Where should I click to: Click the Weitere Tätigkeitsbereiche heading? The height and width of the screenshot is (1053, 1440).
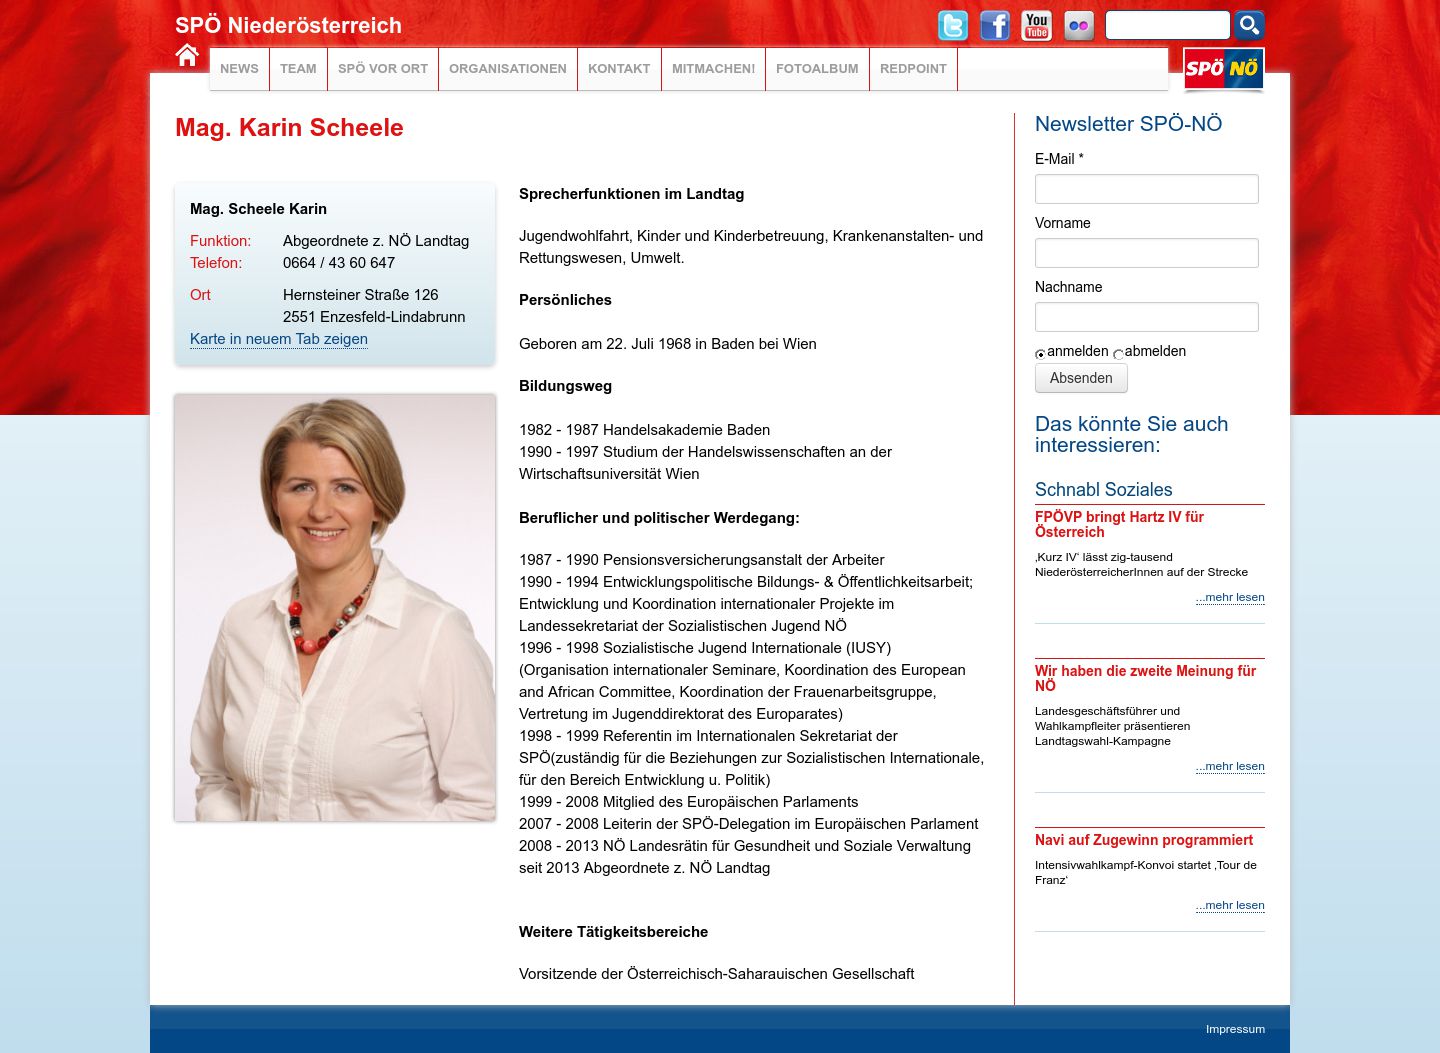[x=613, y=932]
